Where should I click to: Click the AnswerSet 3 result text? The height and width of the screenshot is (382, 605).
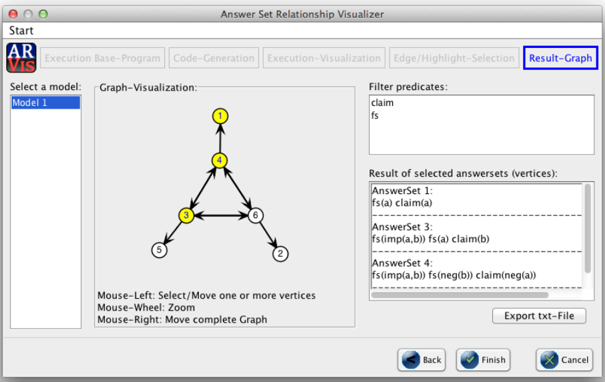pyautogui.click(x=430, y=233)
